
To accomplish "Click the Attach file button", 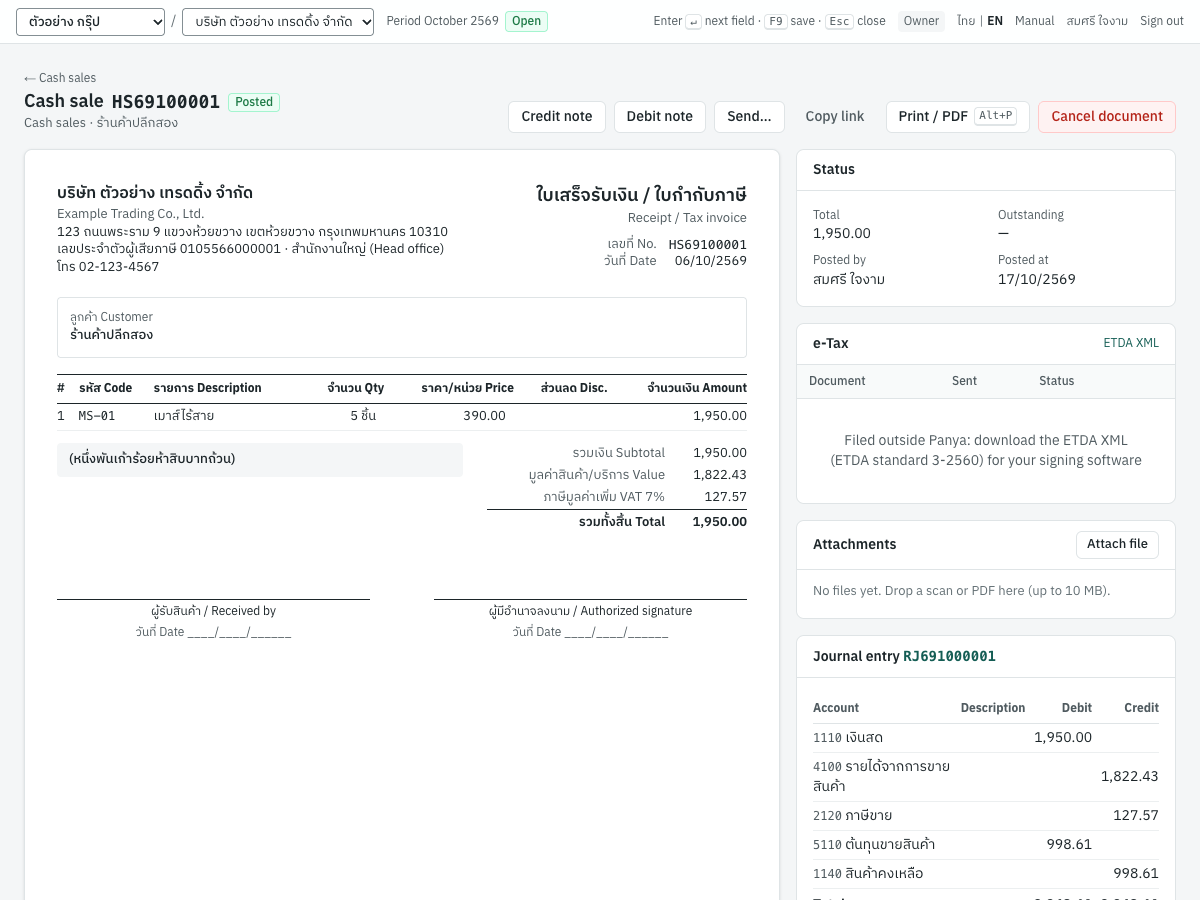I will click(1117, 544).
